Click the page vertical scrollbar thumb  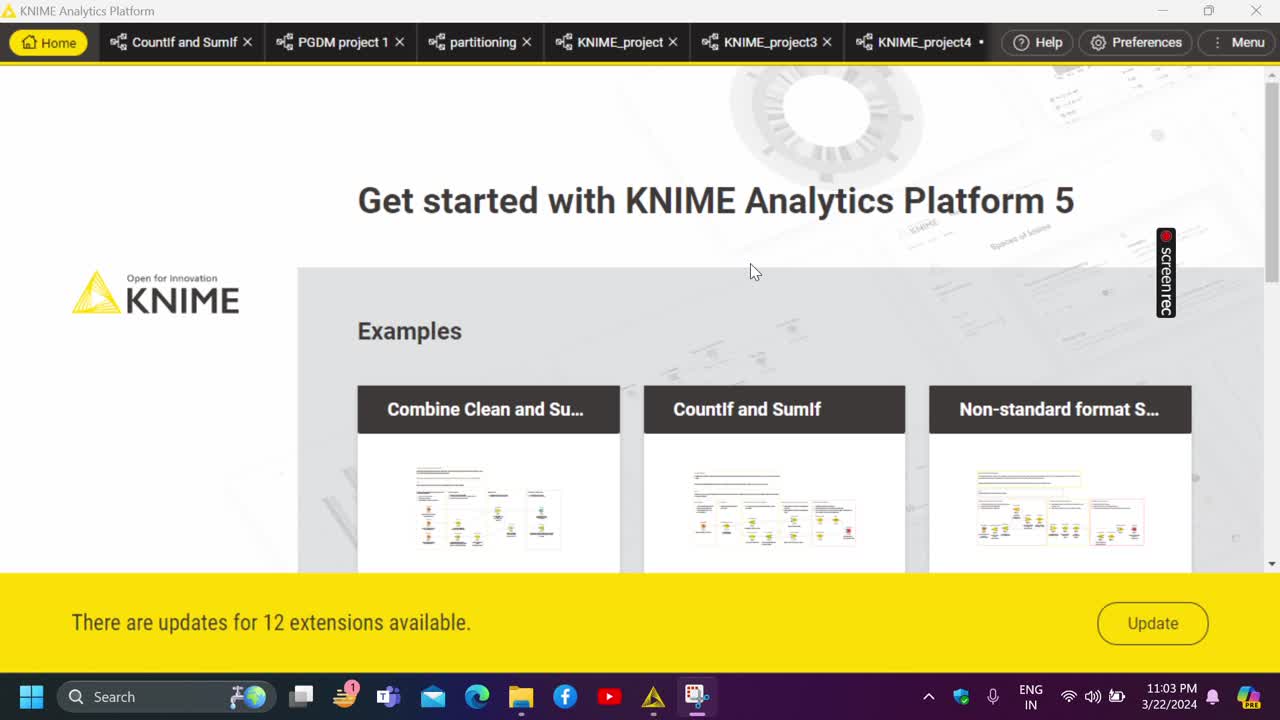(1272, 180)
